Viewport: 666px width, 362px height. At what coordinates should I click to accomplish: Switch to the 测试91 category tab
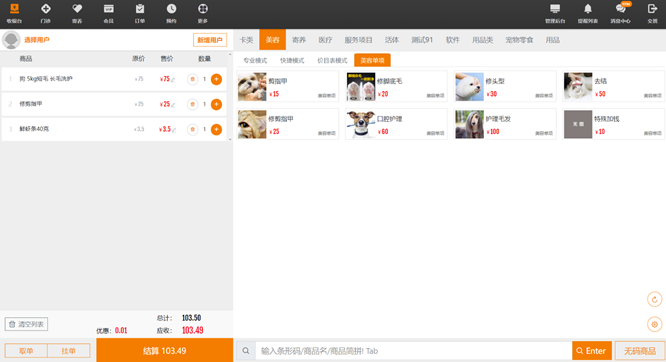[x=422, y=40]
